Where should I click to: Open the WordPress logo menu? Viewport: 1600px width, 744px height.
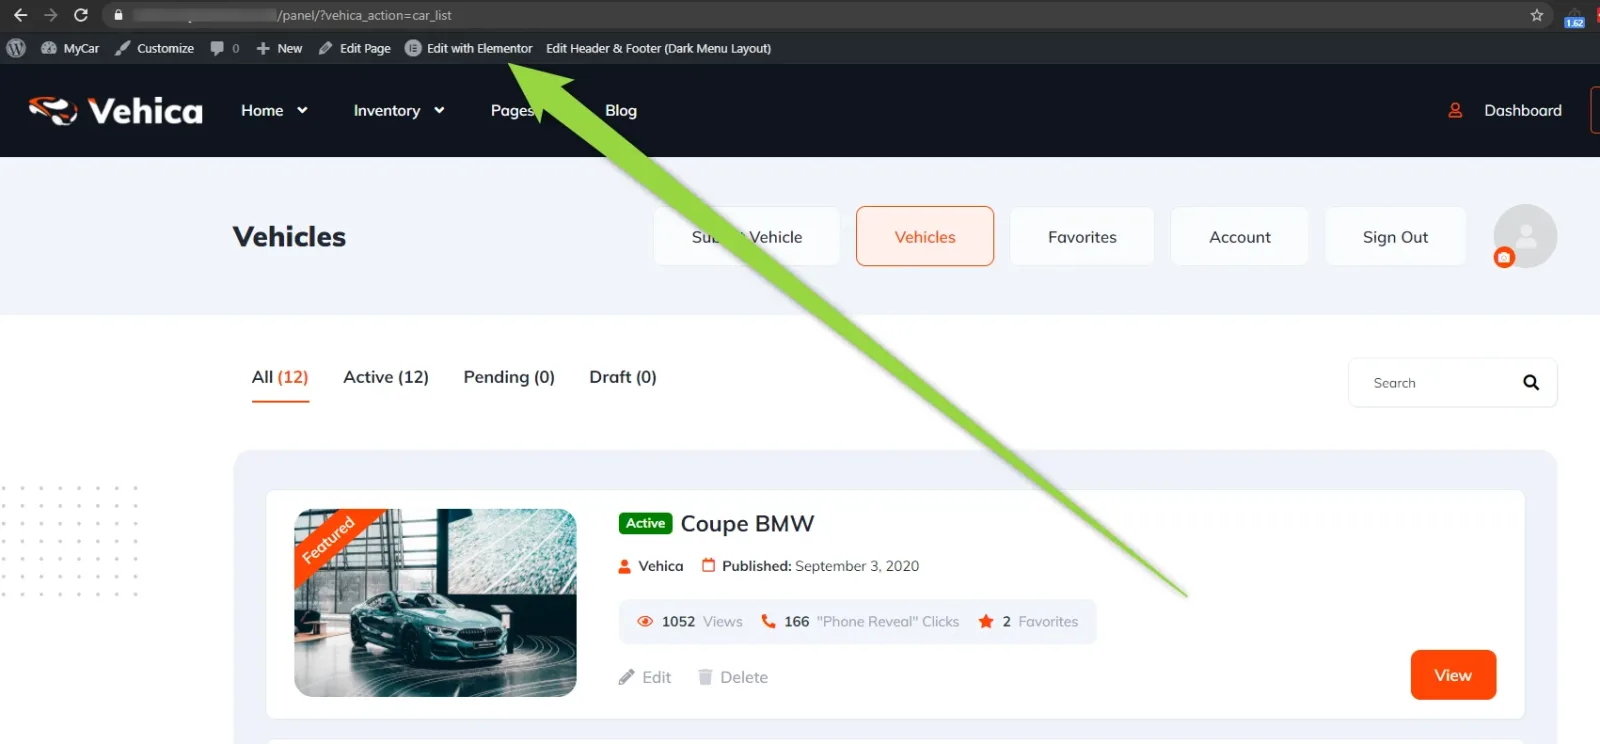[x=16, y=48]
